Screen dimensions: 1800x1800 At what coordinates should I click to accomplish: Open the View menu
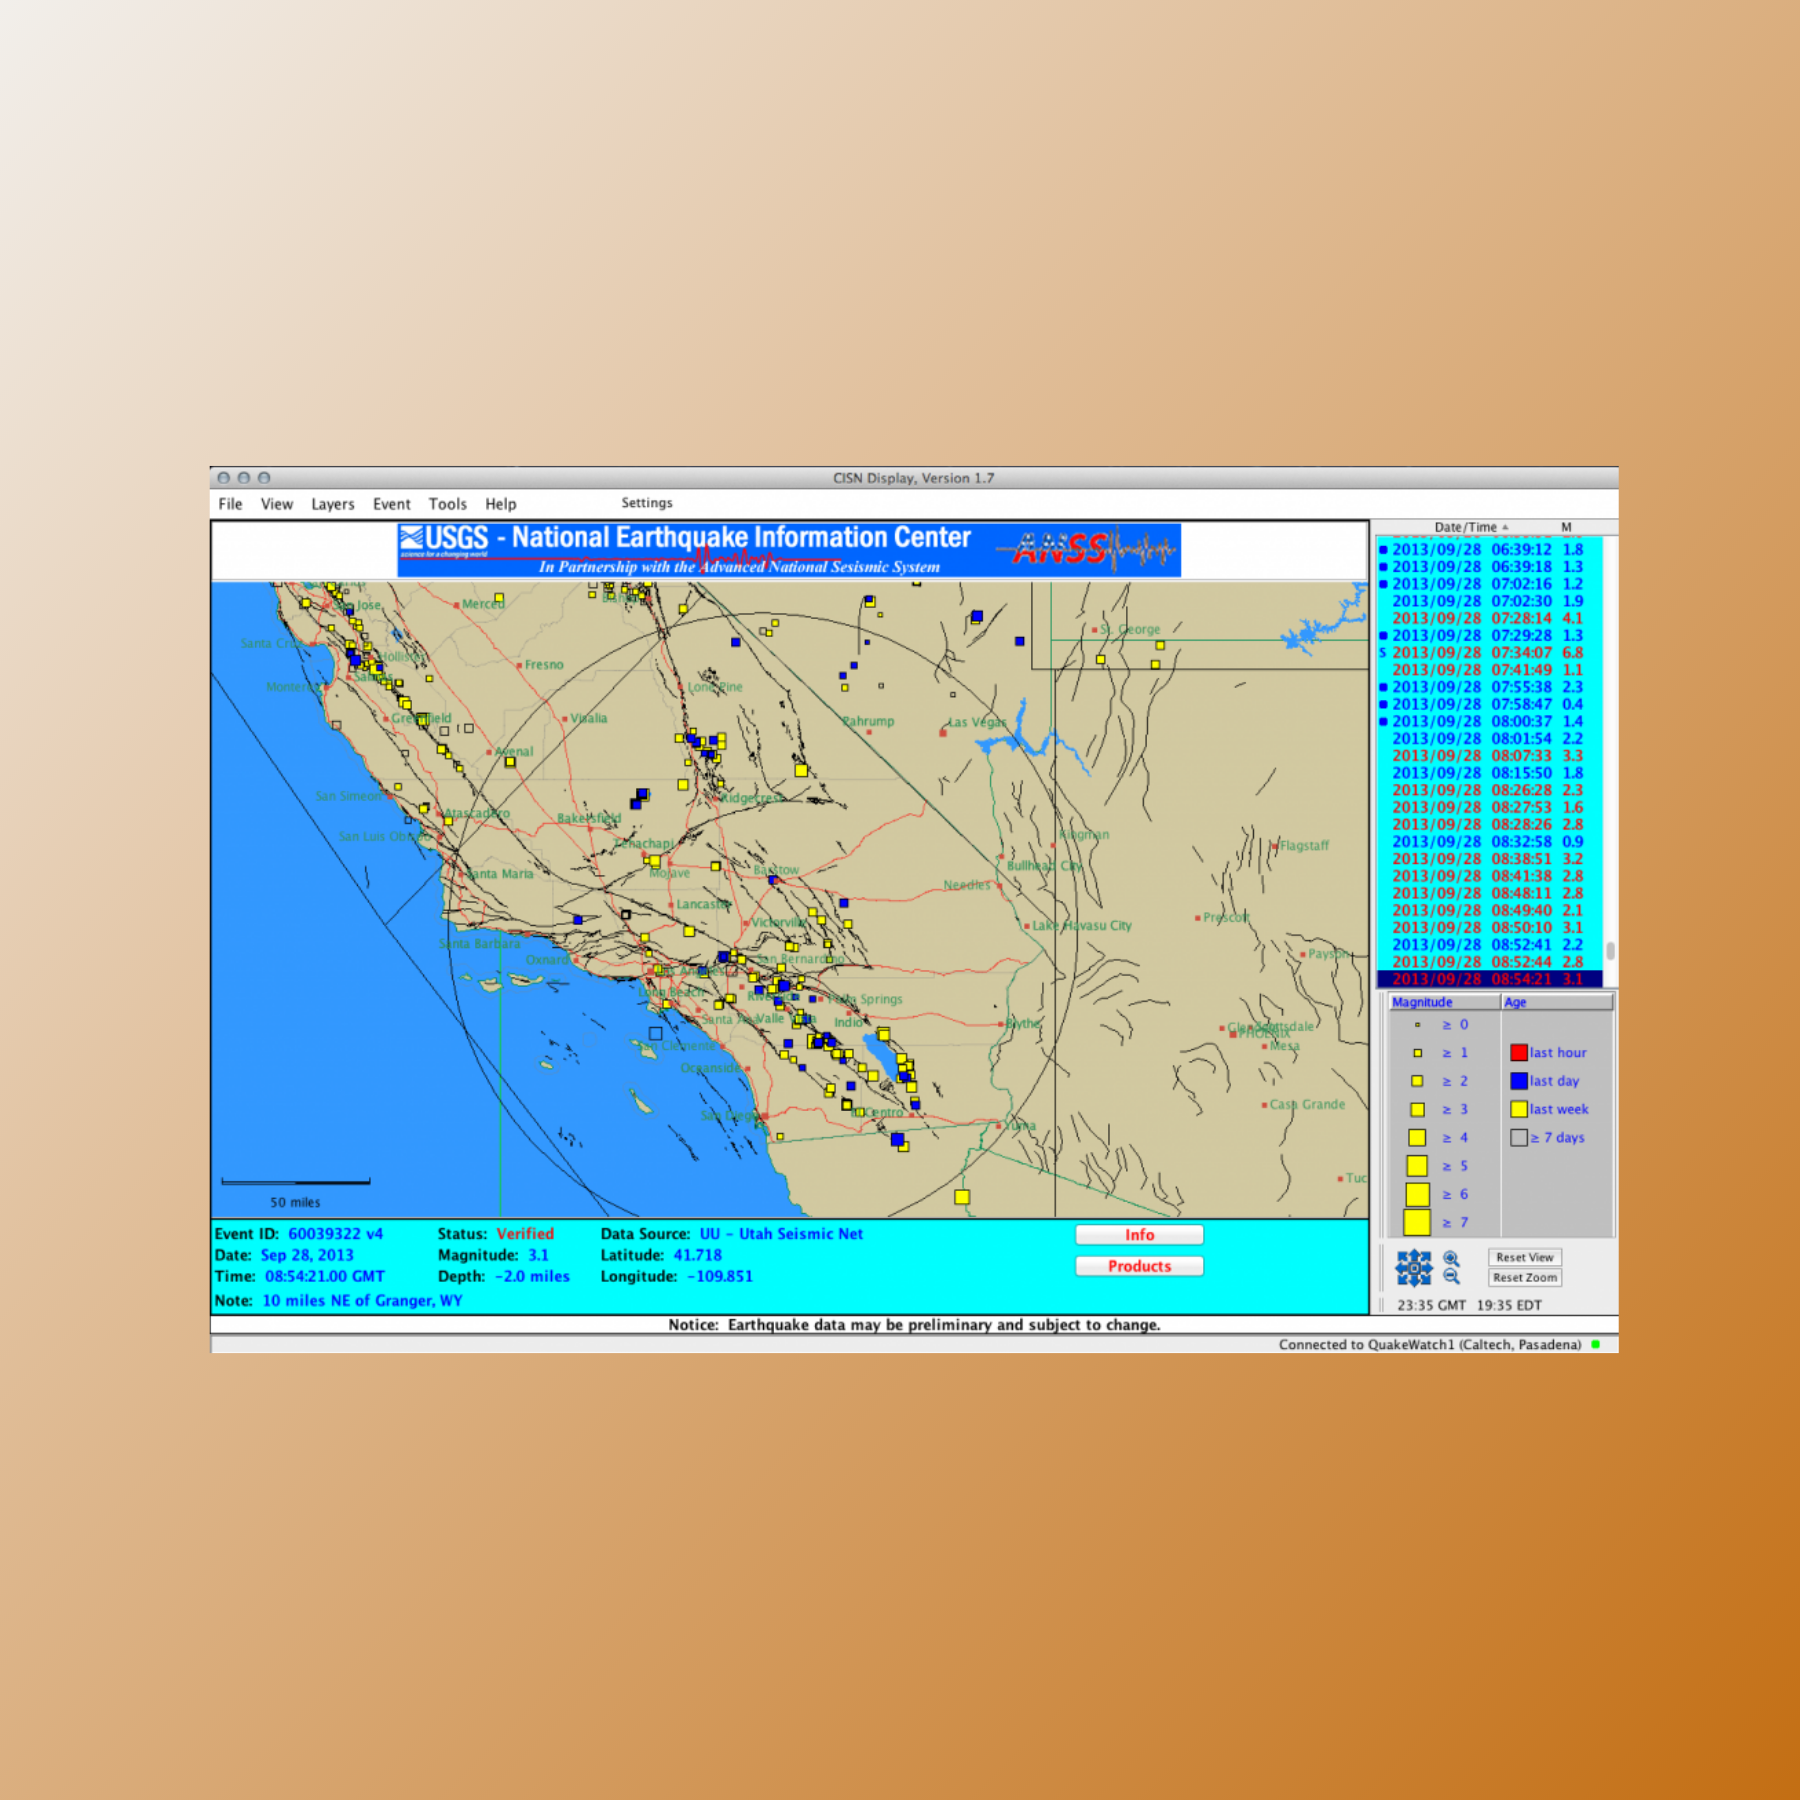pos(277,504)
